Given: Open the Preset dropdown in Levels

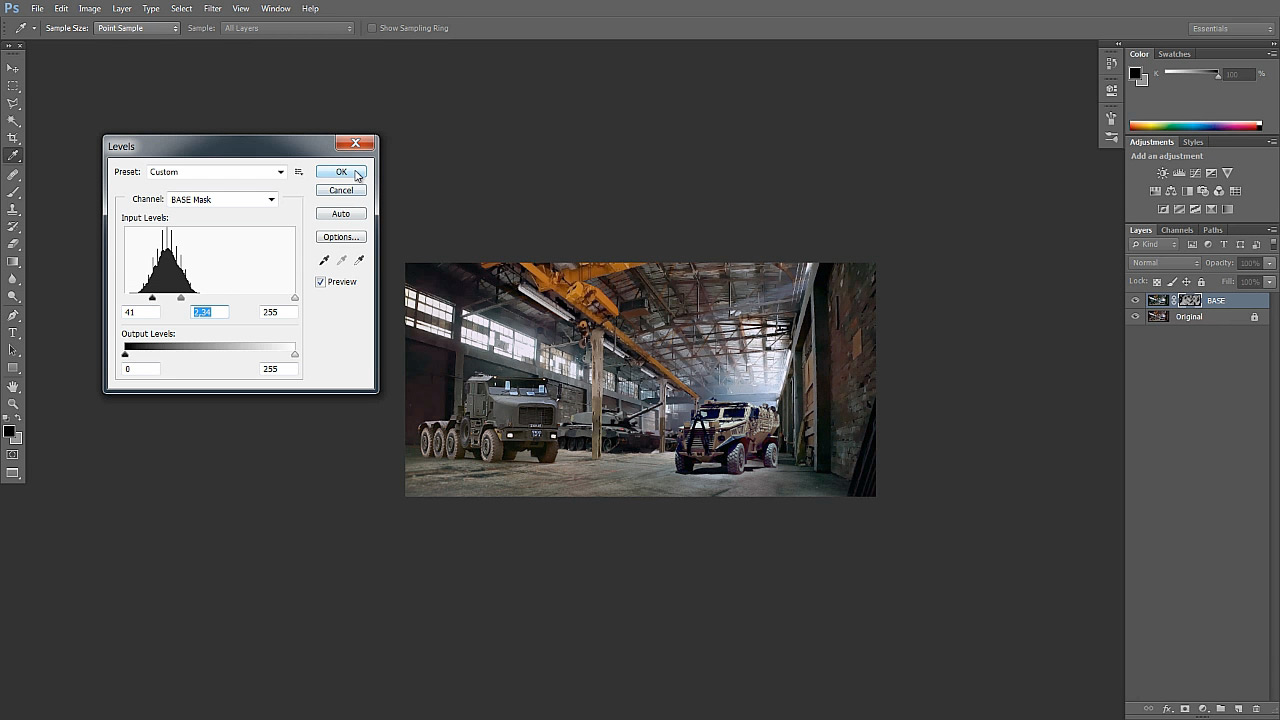Looking at the screenshot, I should coord(217,172).
